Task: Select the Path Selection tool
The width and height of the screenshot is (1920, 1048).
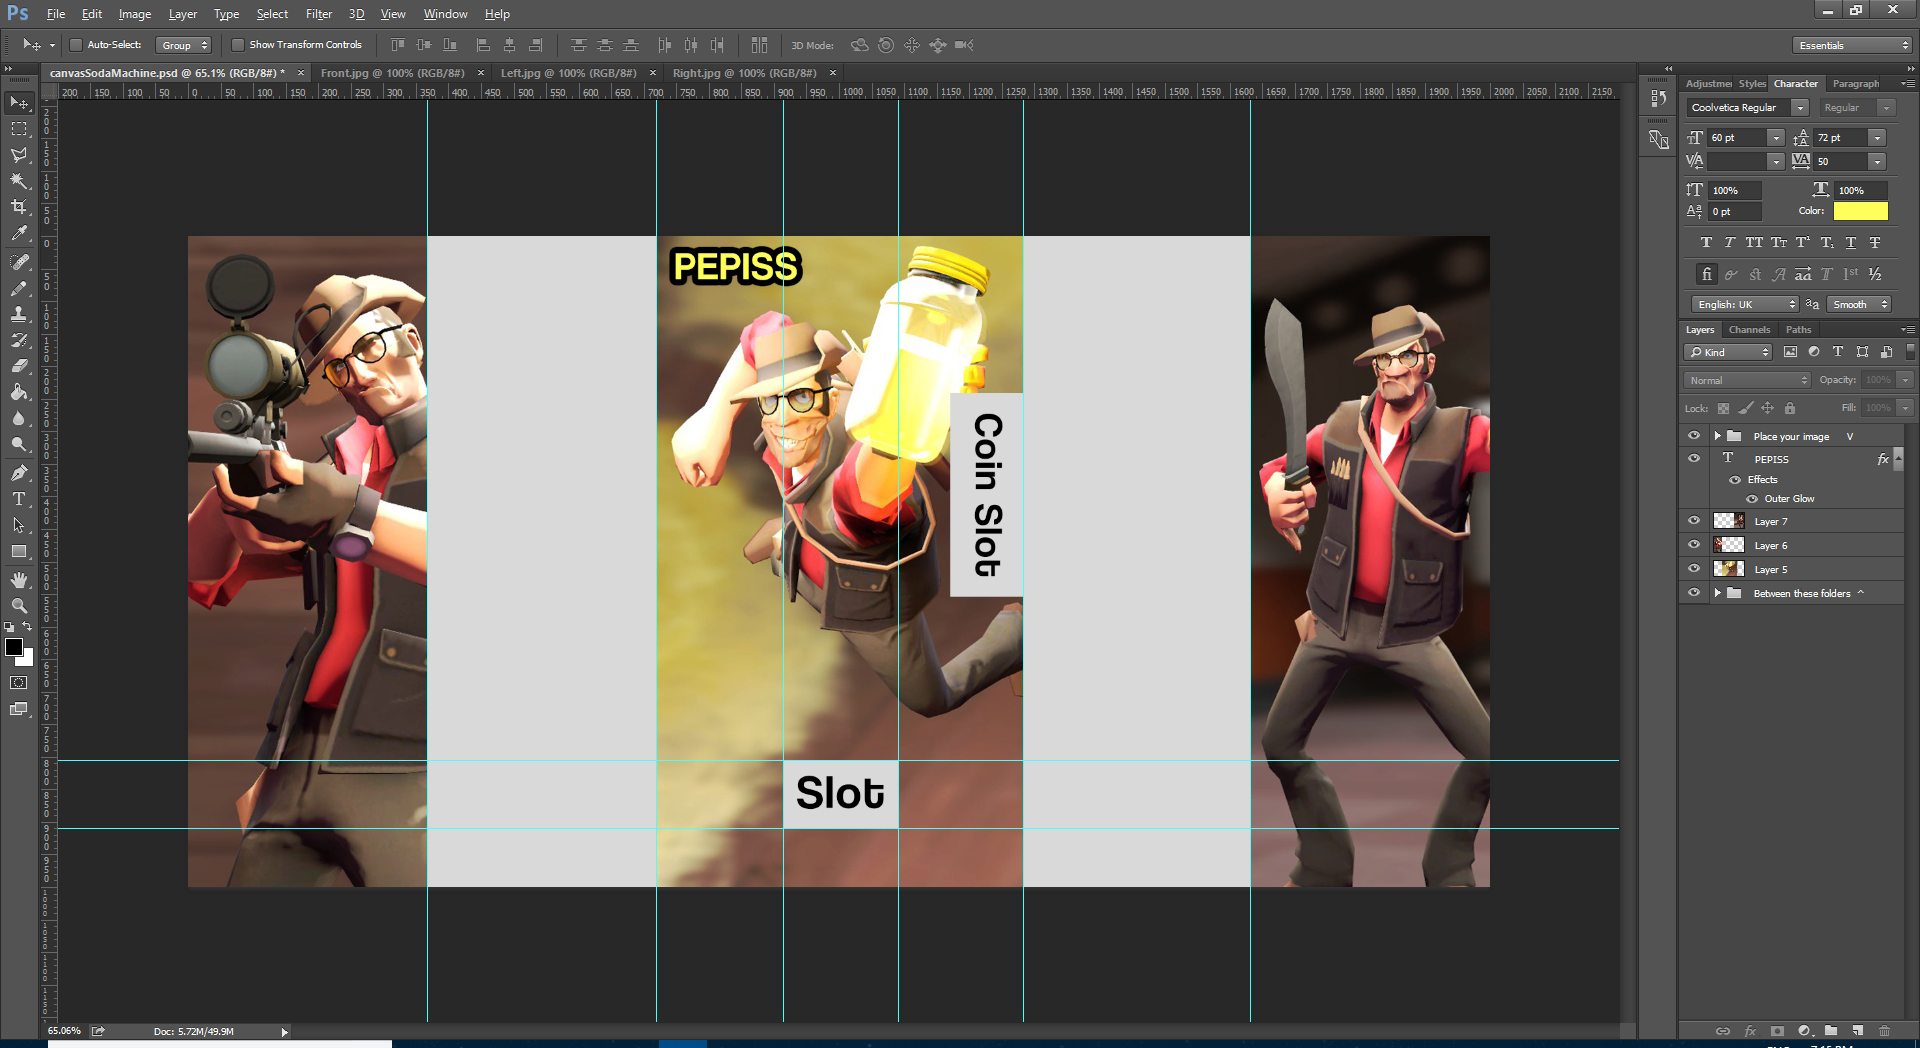Action: coord(19,525)
